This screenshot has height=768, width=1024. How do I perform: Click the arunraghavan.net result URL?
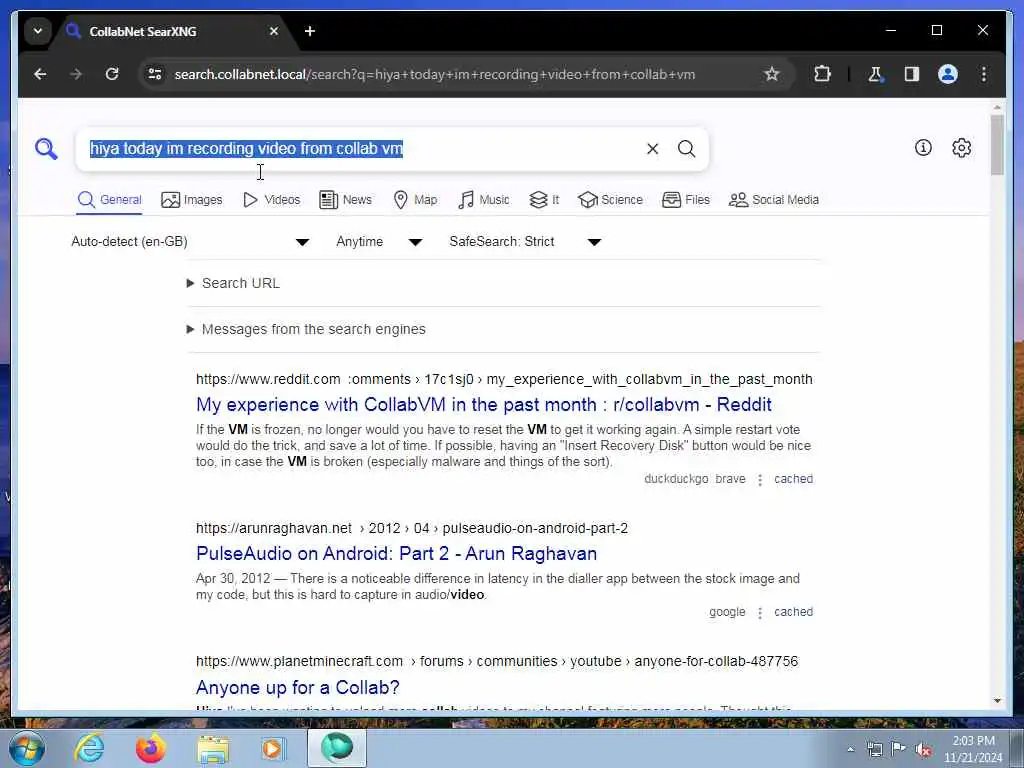(411, 528)
